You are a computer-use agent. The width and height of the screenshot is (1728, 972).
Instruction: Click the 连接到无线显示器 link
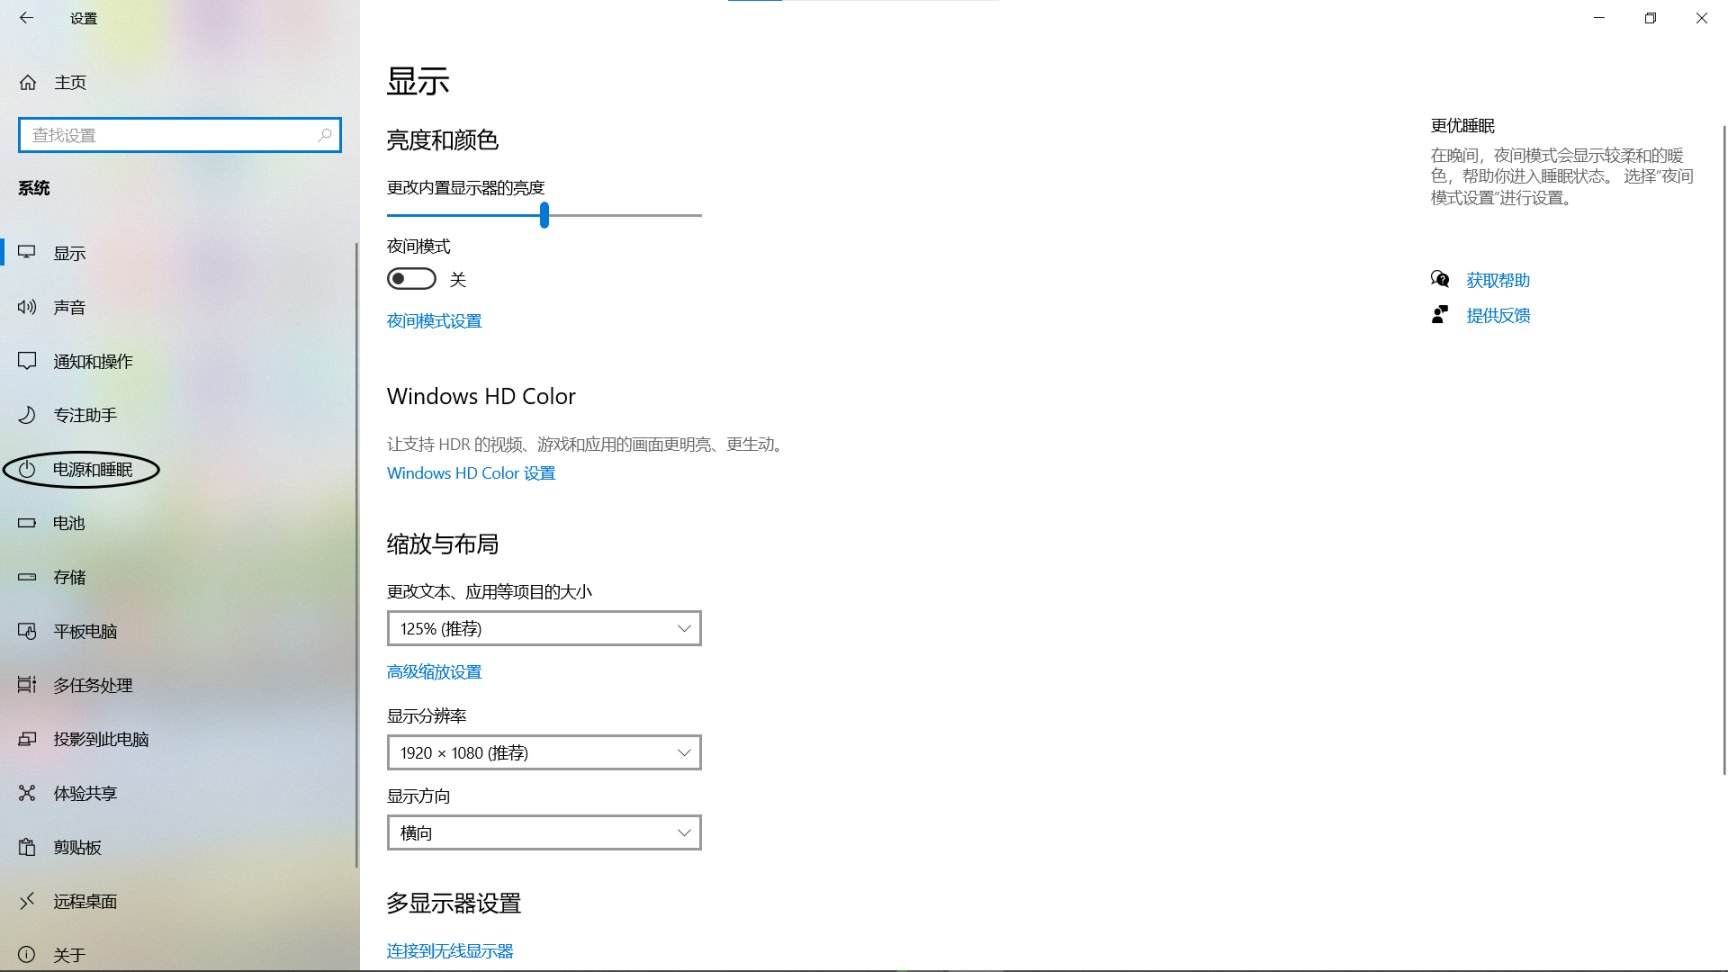(450, 951)
